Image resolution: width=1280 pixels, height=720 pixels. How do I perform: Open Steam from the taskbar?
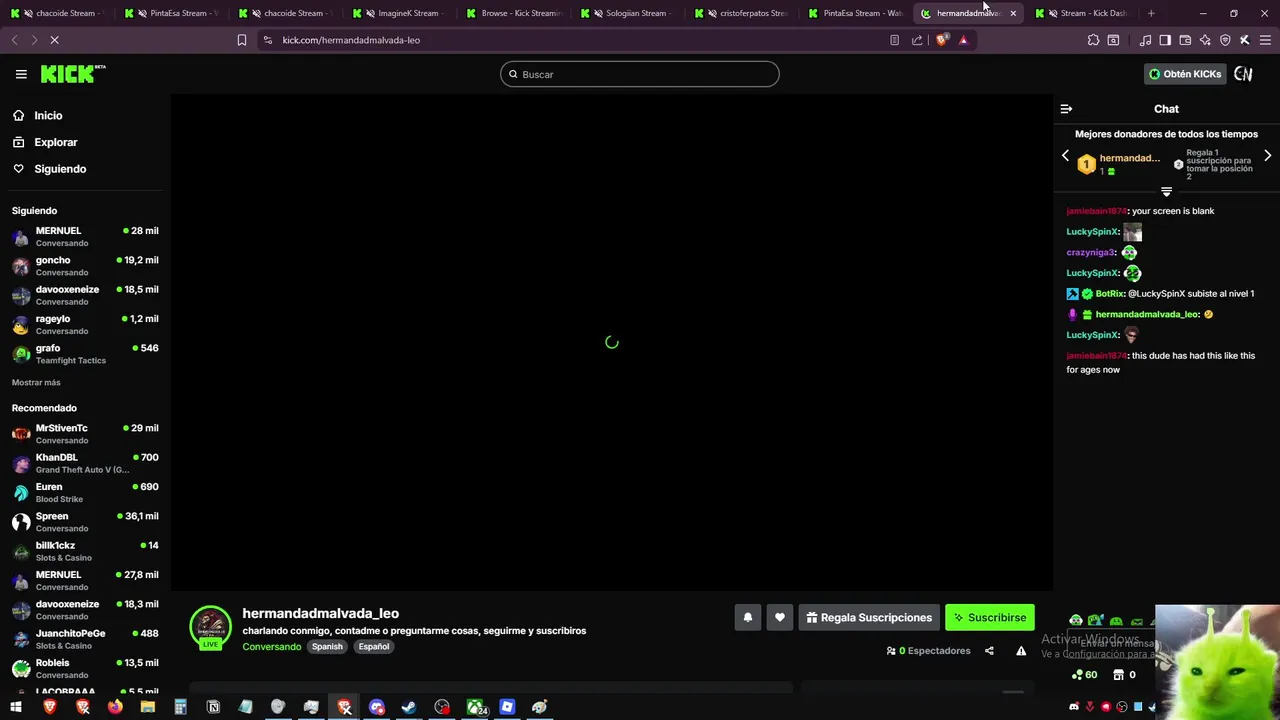pos(409,707)
